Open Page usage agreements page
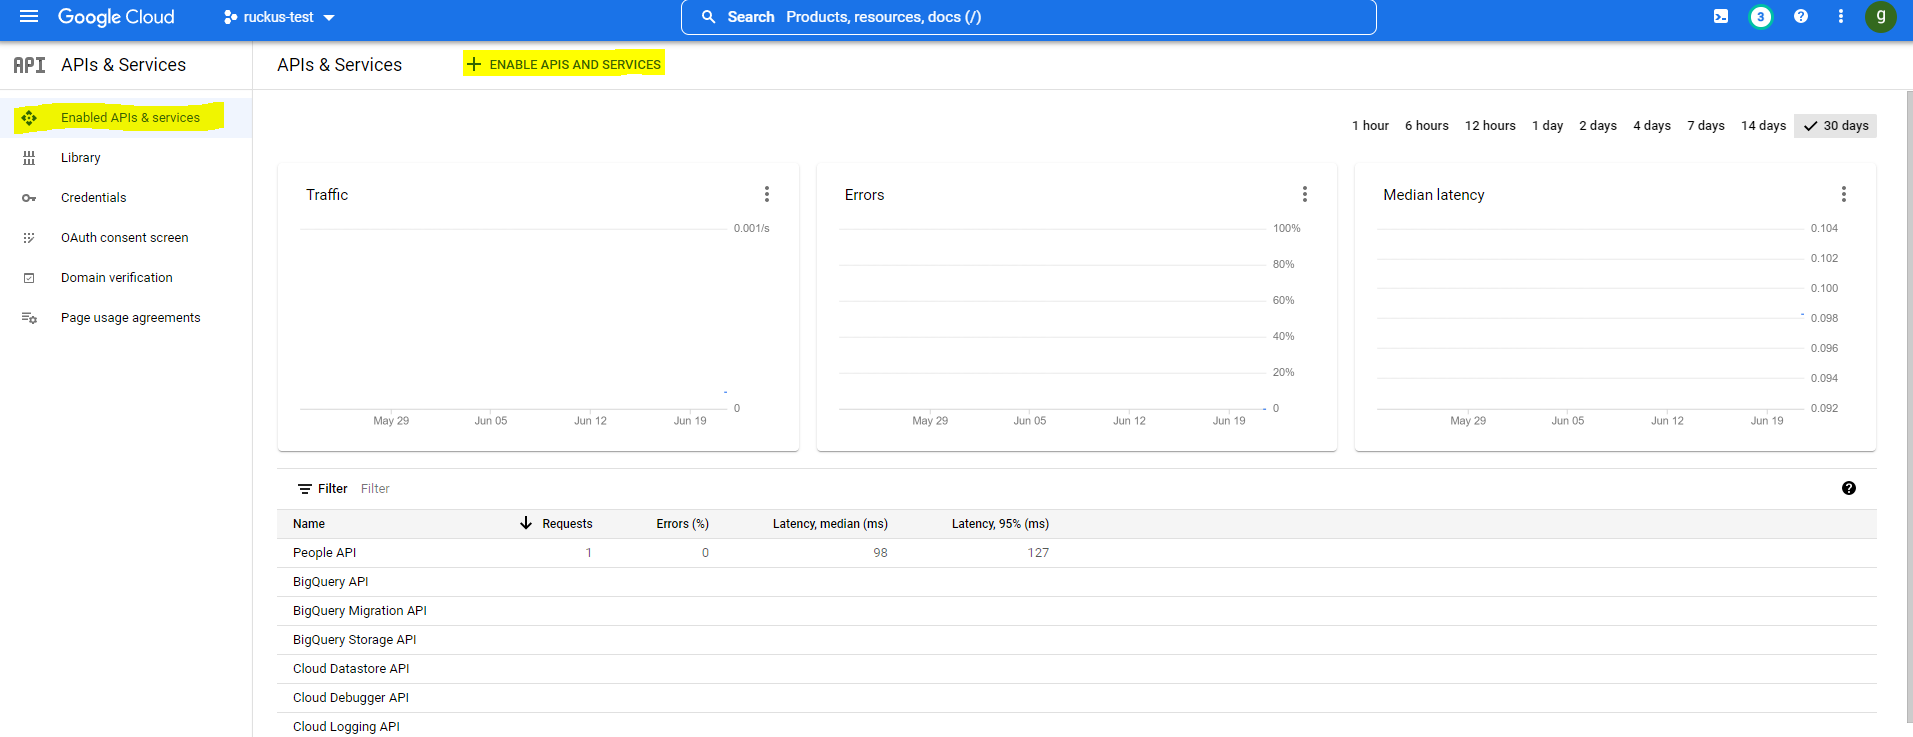 click(131, 318)
